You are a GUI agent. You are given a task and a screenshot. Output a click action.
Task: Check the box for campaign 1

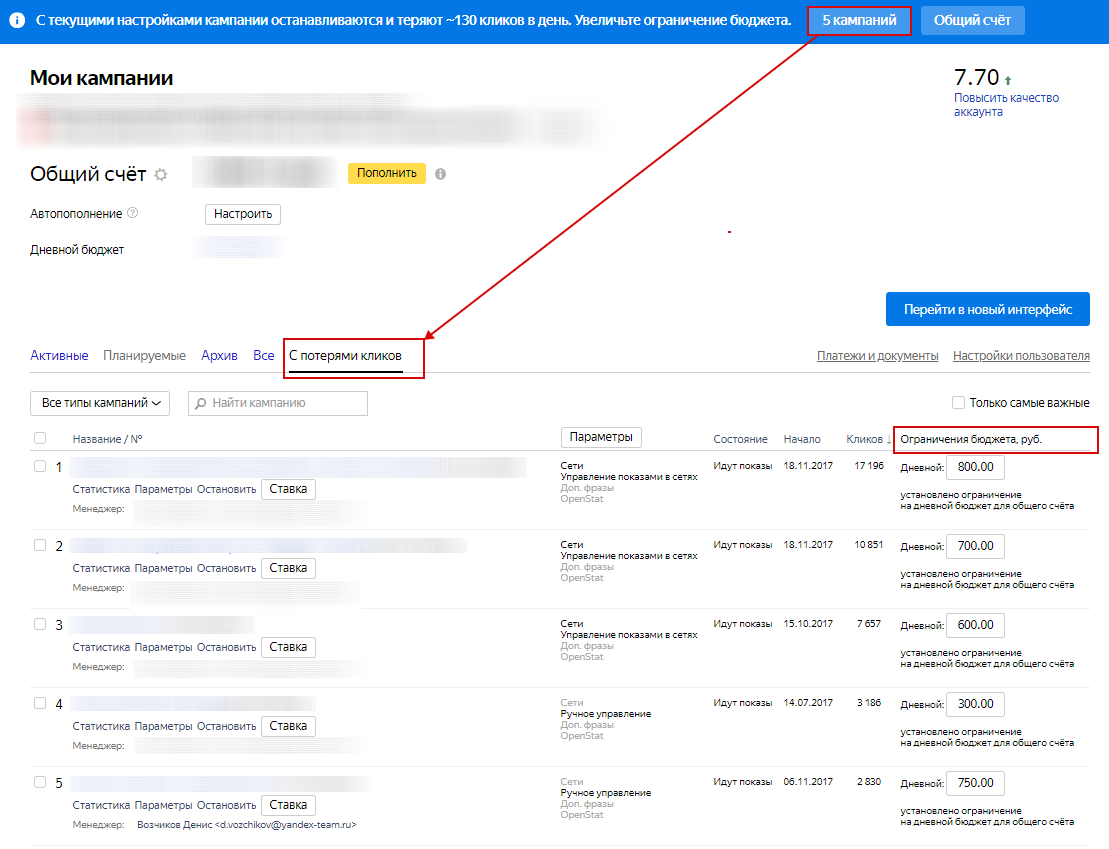tap(40, 466)
